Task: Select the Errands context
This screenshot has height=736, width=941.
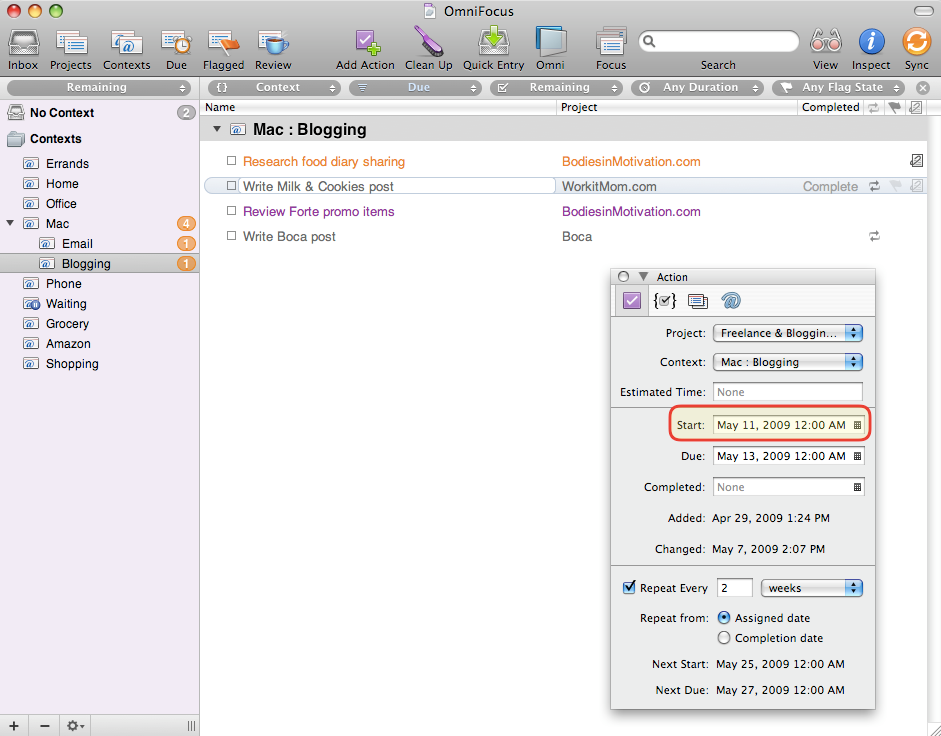Action: (67, 163)
